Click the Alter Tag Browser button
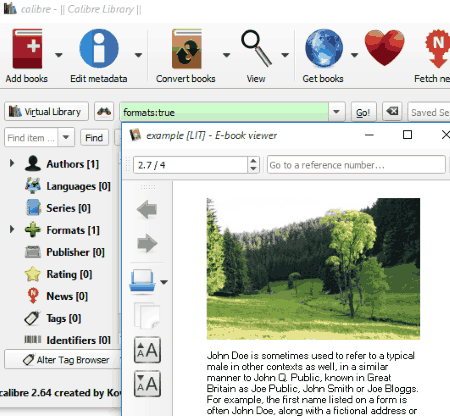The height and width of the screenshot is (416, 450). (x=63, y=359)
